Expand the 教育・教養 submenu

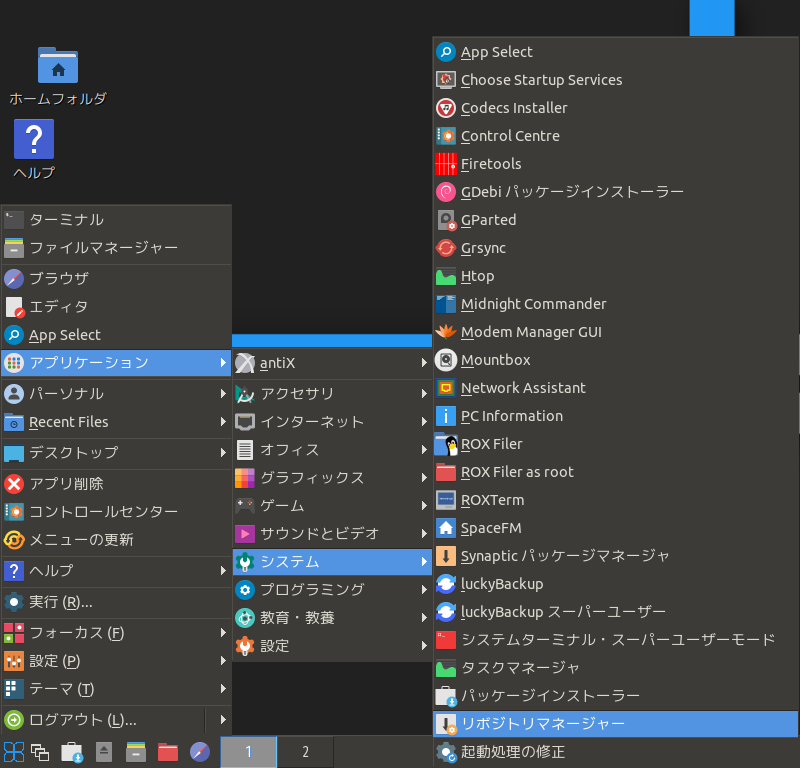click(332, 618)
